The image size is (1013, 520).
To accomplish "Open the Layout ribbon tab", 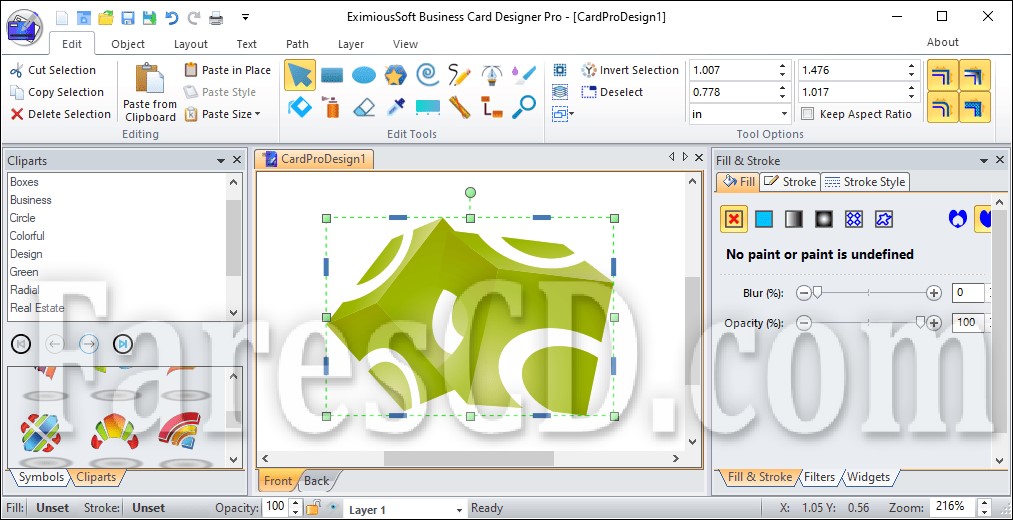I will 191,44.
